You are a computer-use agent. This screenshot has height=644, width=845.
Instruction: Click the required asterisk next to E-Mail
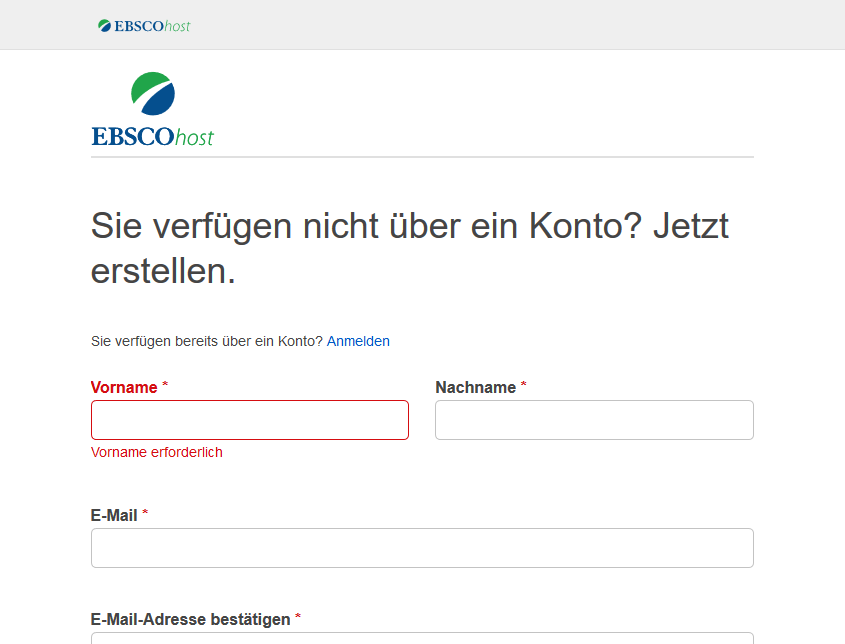(x=145, y=514)
